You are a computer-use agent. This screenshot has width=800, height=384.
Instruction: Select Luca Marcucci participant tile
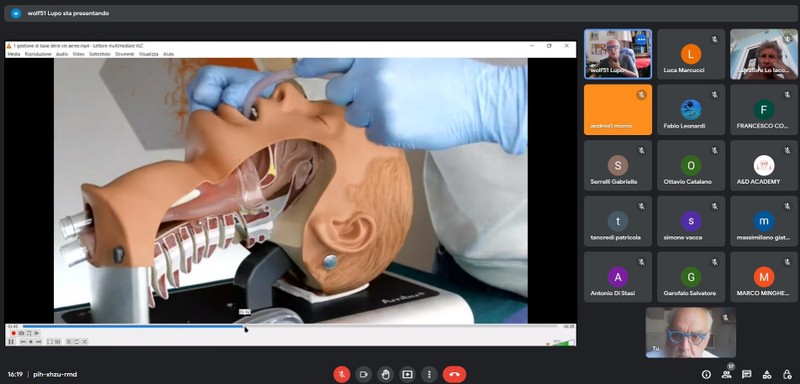pos(691,54)
